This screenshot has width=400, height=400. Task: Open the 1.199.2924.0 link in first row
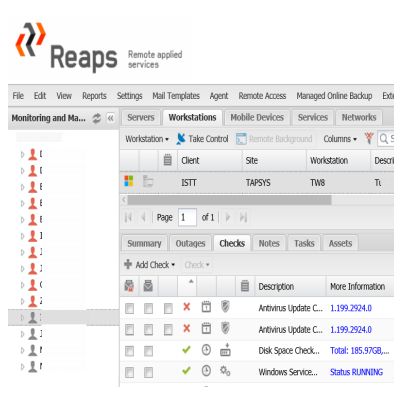(351, 308)
